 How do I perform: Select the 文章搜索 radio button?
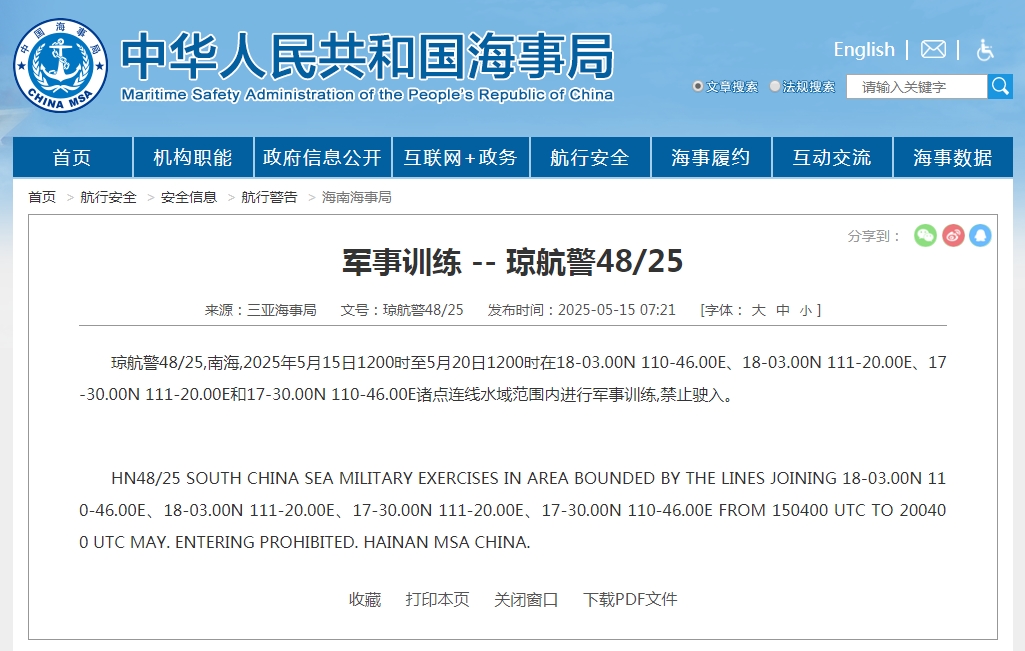click(x=698, y=87)
